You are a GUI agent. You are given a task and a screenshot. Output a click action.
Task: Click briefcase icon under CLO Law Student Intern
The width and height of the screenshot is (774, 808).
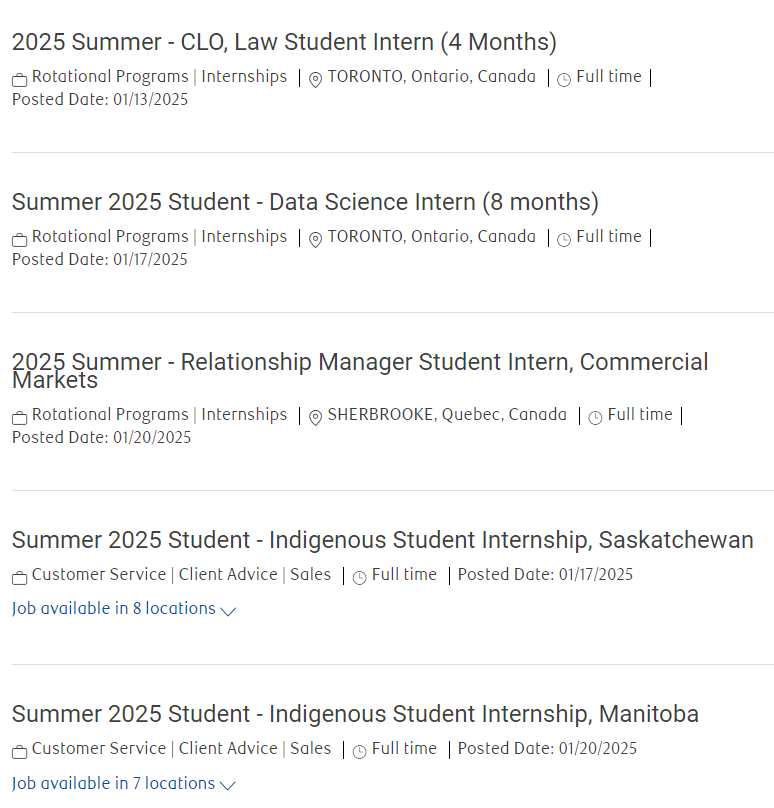[x=20, y=80]
